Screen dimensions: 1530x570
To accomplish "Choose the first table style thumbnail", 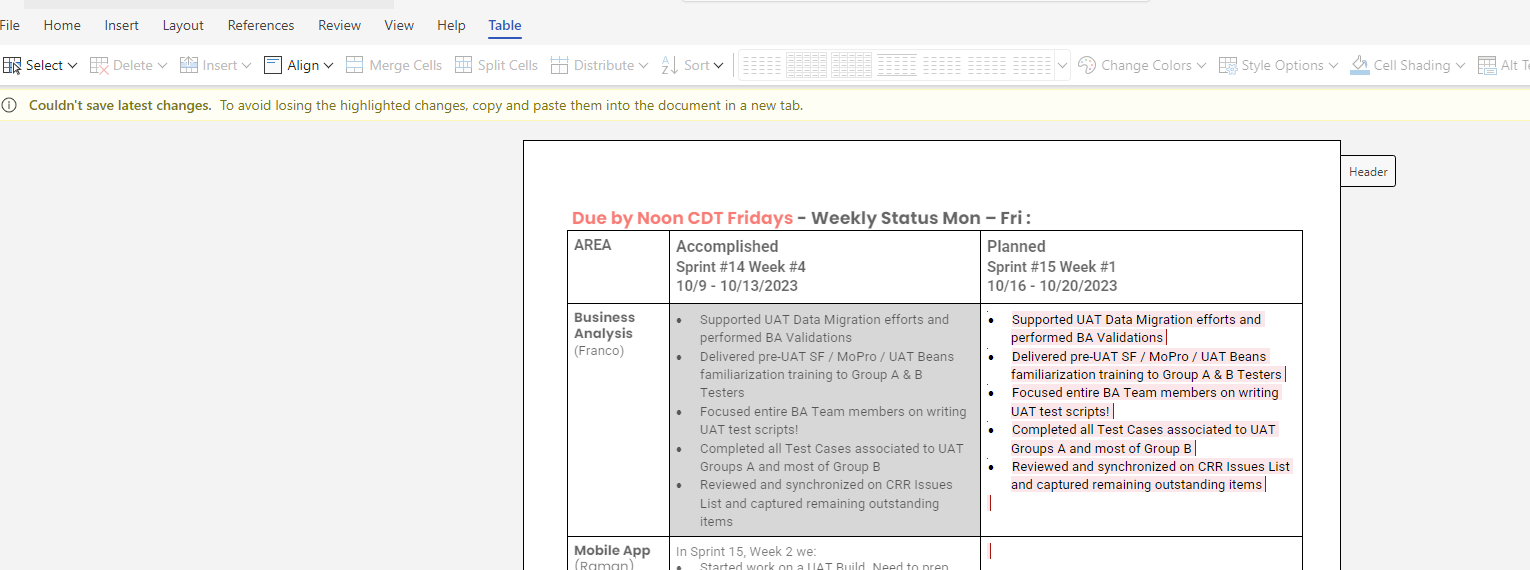I will click(762, 65).
